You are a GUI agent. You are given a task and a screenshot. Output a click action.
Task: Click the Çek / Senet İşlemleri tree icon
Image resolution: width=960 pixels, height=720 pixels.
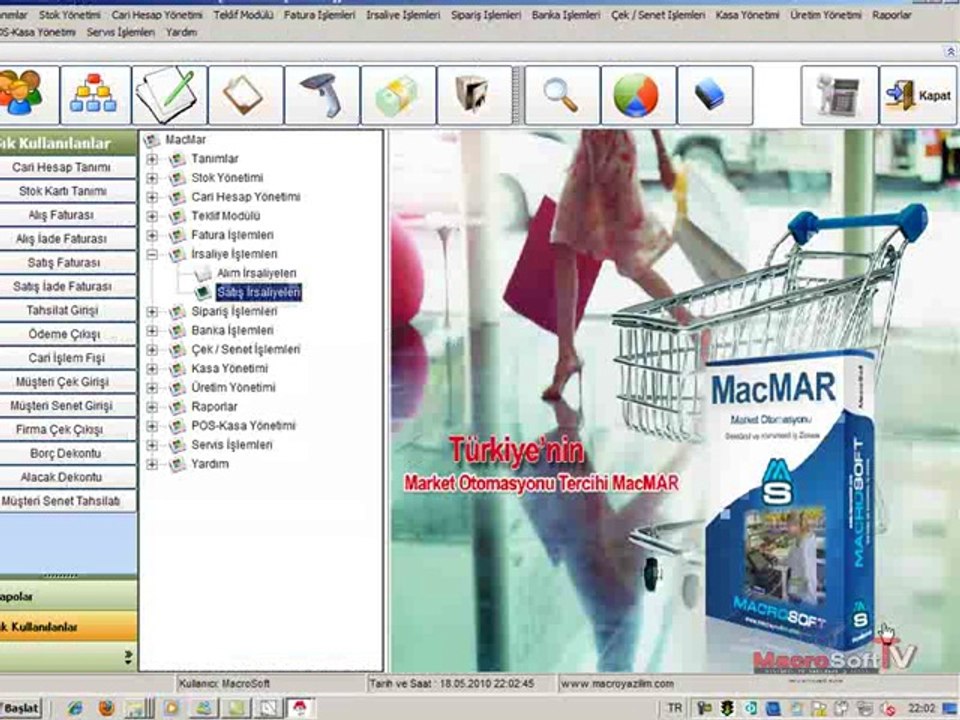point(177,350)
